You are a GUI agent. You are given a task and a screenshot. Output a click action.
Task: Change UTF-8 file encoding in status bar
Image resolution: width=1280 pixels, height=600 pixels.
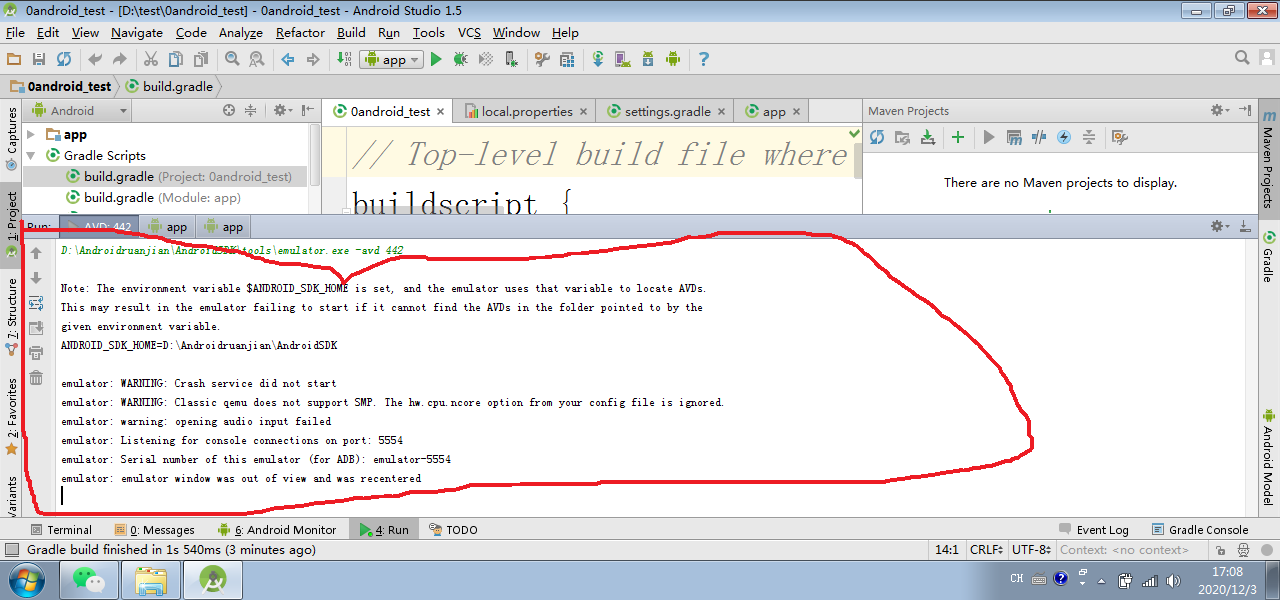[1031, 550]
